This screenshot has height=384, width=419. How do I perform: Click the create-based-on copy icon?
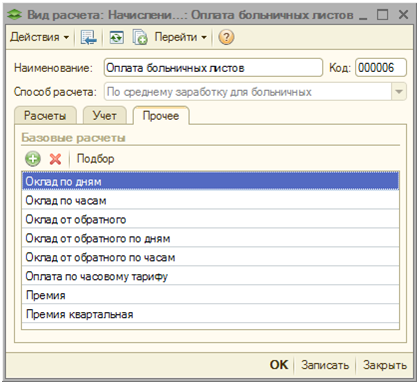point(140,37)
